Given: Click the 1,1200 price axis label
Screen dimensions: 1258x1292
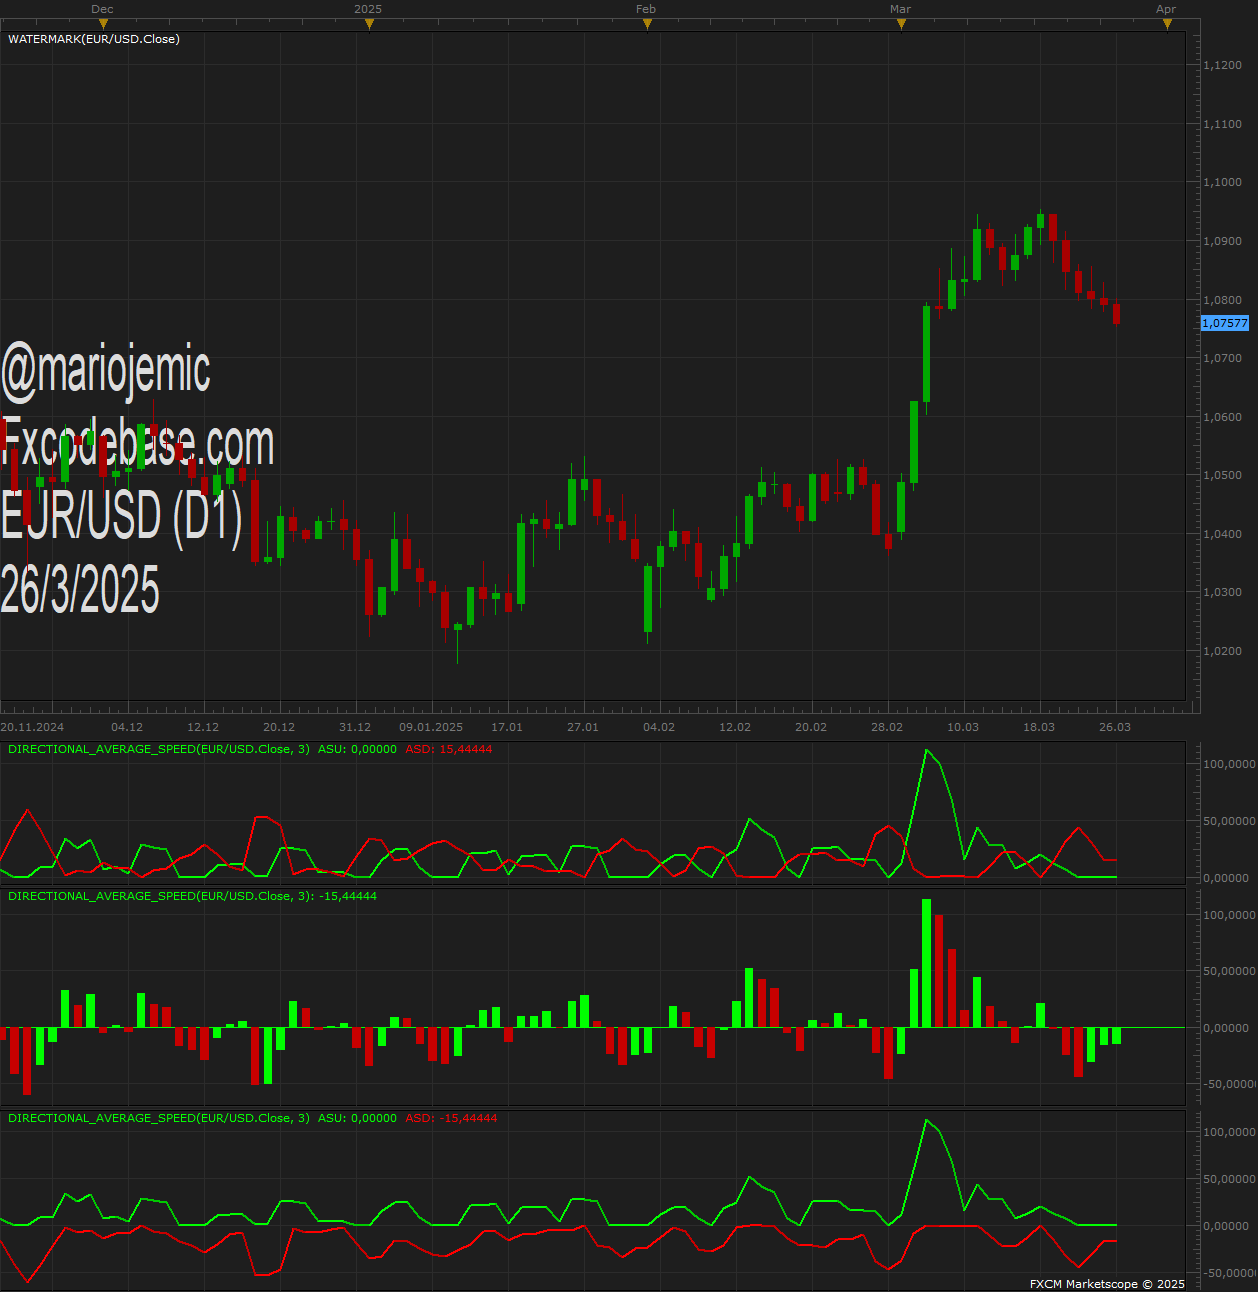Looking at the screenshot, I should [x=1222, y=65].
